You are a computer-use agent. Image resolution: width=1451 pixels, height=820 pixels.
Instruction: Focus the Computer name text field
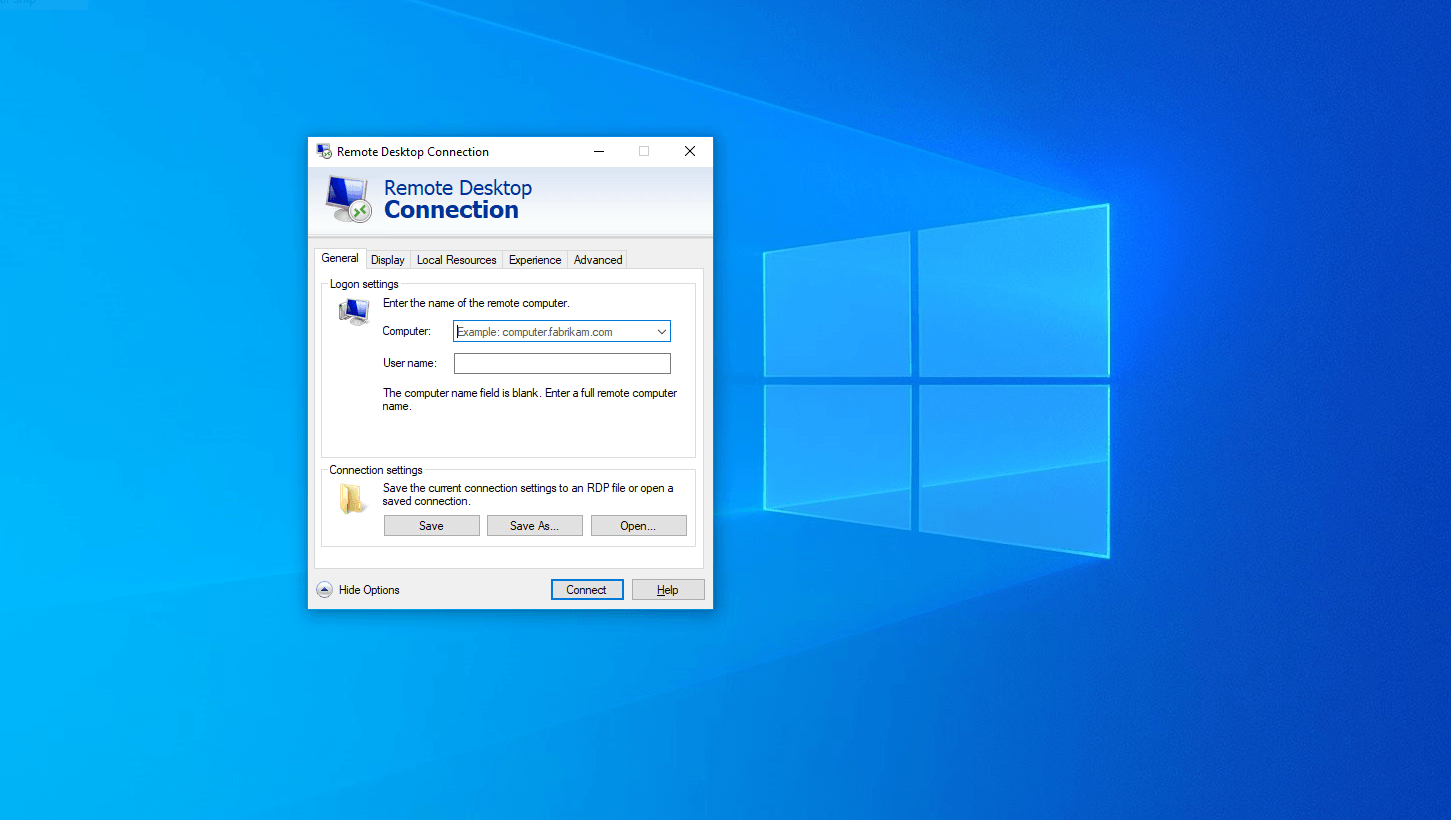[550, 332]
